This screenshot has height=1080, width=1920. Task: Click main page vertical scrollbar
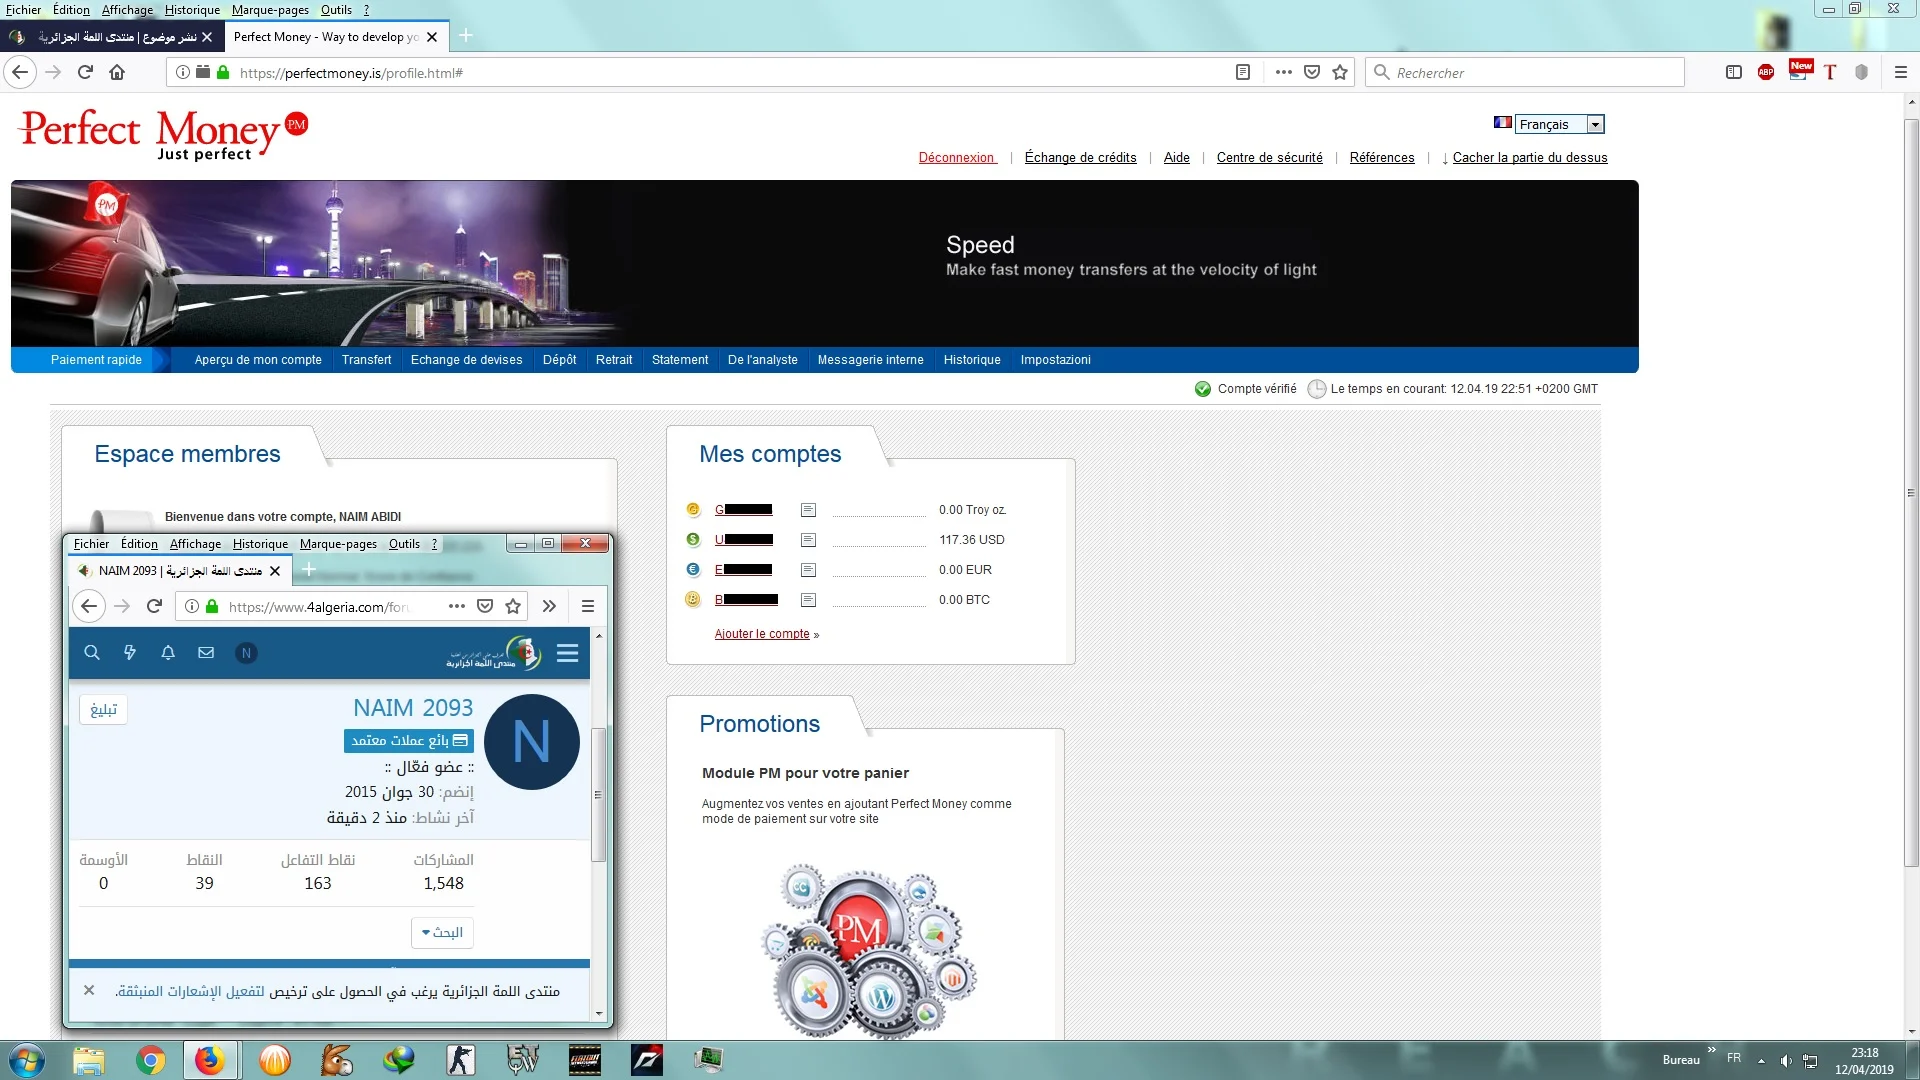tap(1911, 490)
